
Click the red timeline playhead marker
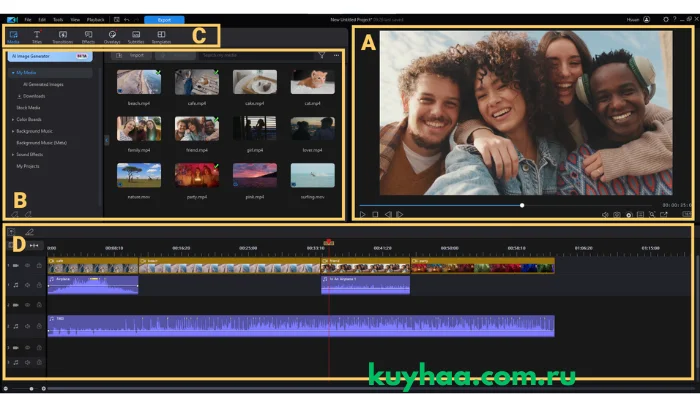(329, 242)
